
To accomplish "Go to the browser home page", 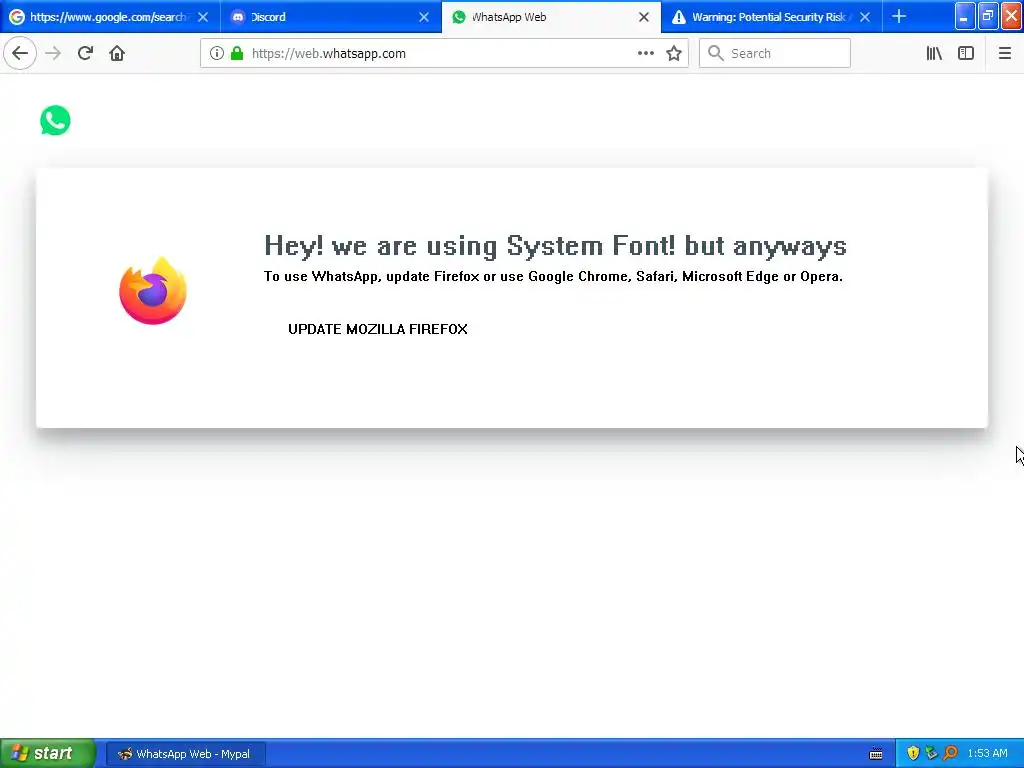I will (117, 53).
